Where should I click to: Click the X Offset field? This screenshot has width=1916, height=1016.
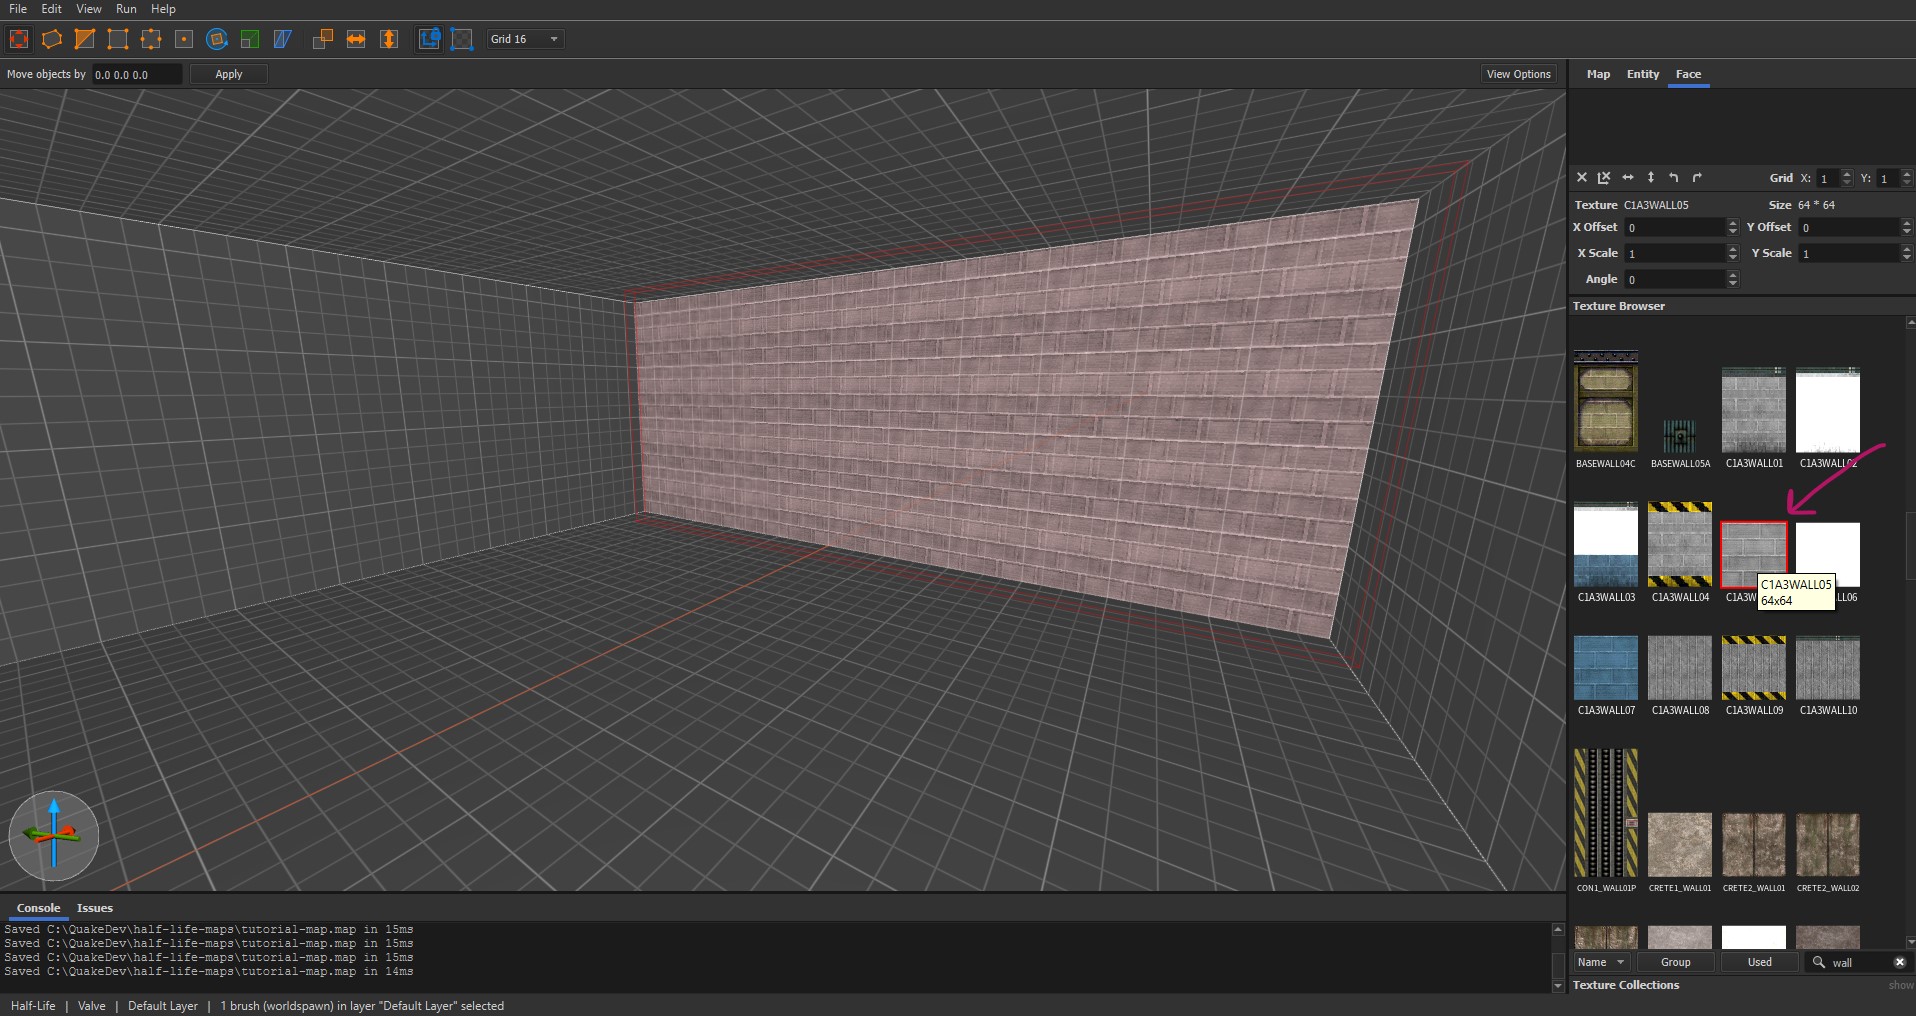point(1675,228)
